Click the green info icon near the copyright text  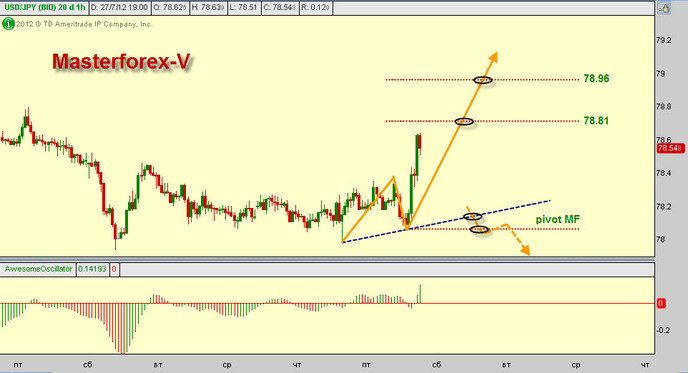(x=8, y=24)
